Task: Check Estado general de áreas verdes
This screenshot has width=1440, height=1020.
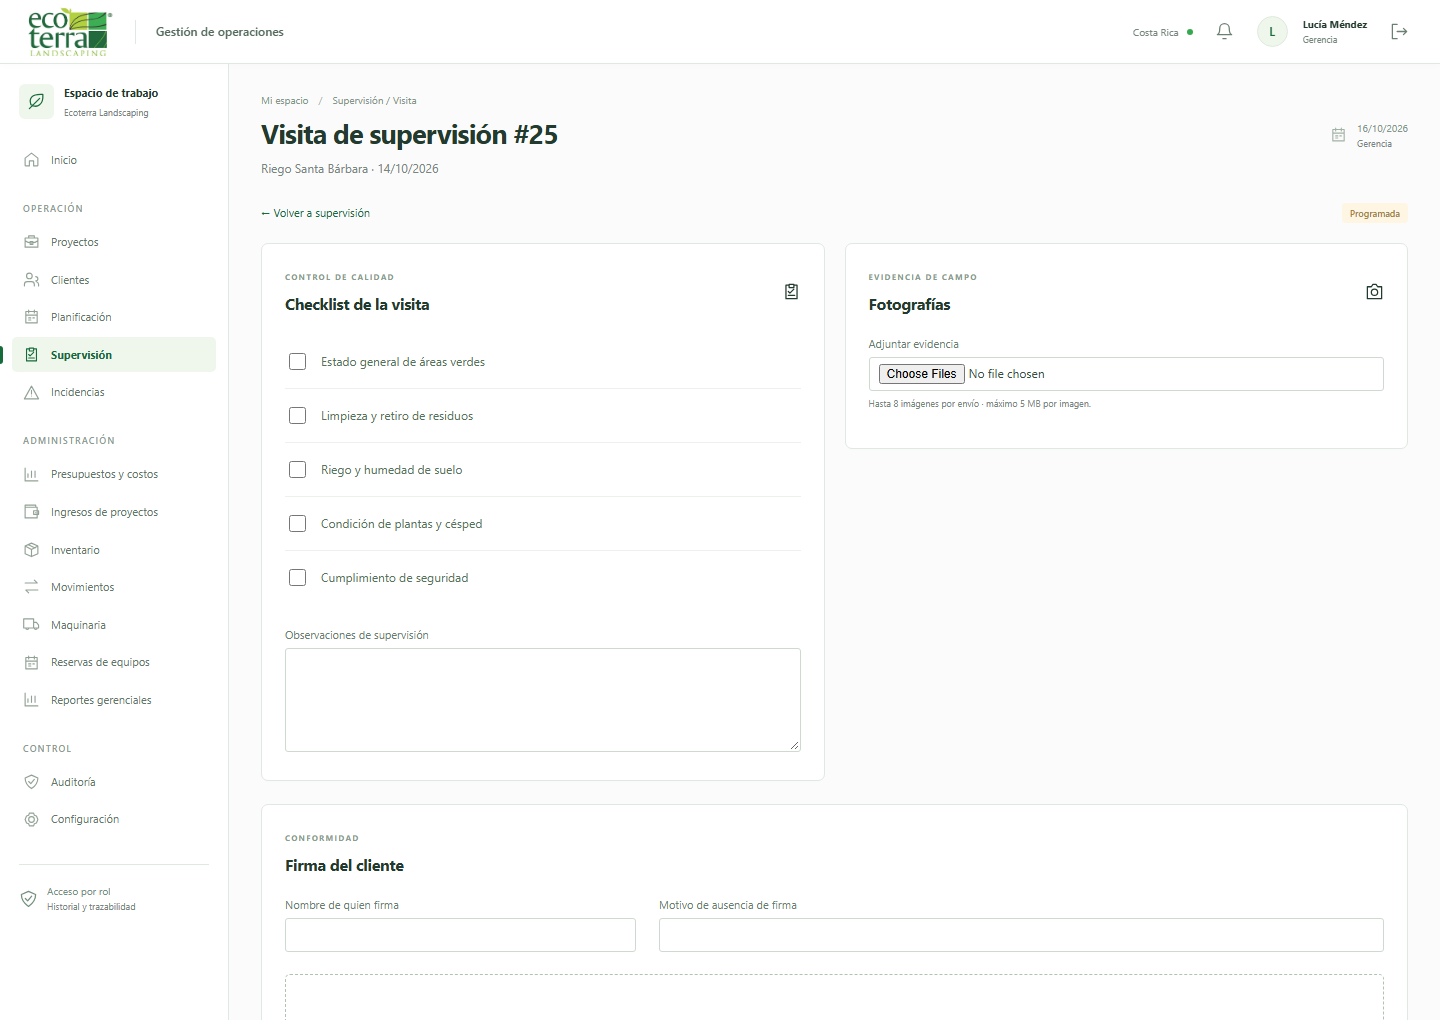Action: [x=297, y=362]
